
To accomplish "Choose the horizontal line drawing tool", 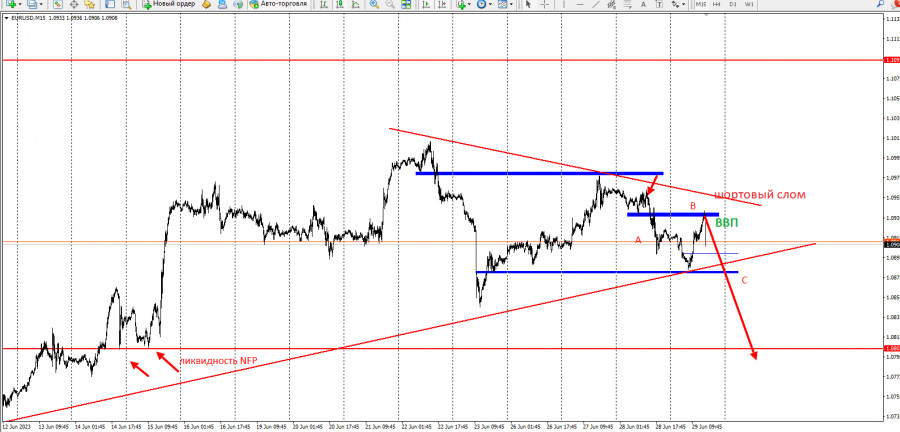I will 579,4.
